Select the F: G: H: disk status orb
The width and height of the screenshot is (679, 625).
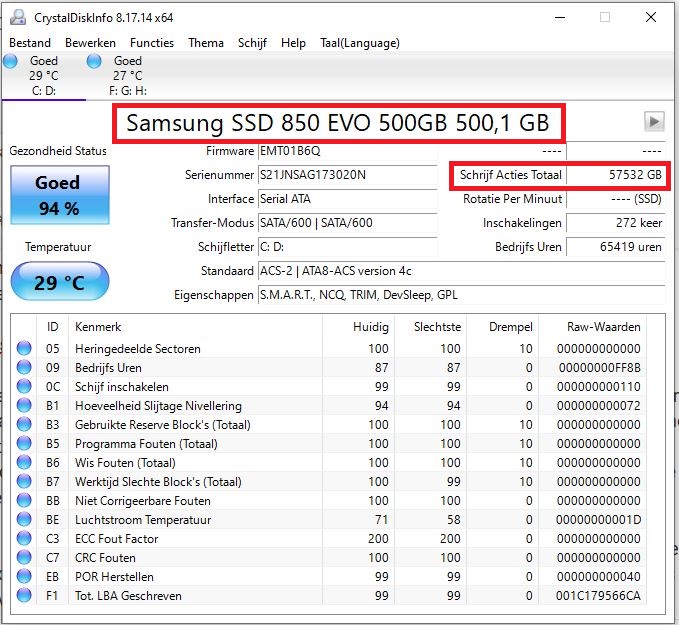[x=95, y=62]
